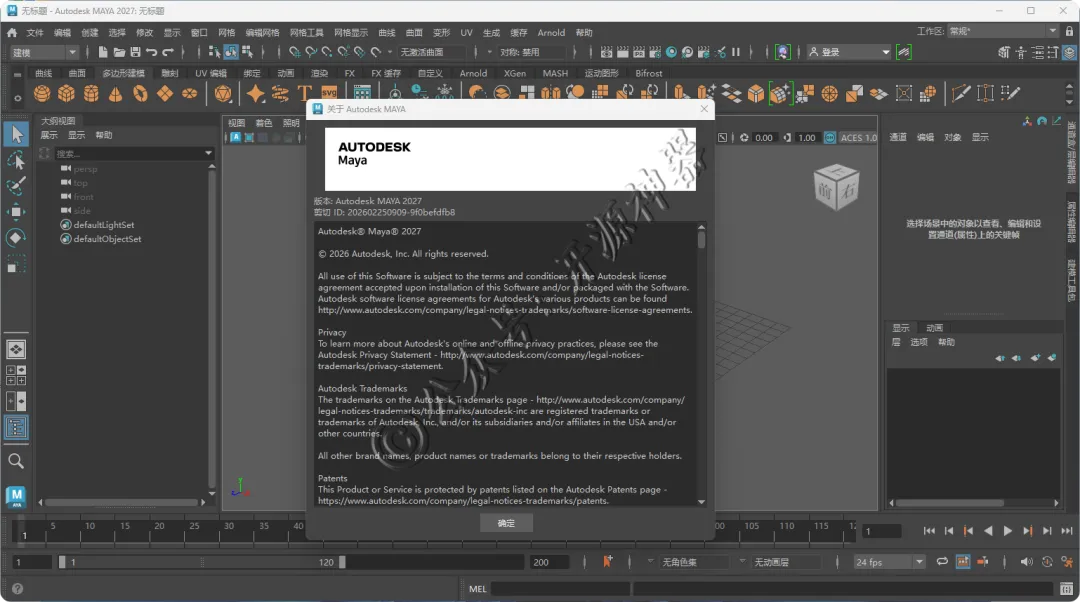Create a polygon disc from the shelf
The image size is (1080, 602).
(189, 93)
